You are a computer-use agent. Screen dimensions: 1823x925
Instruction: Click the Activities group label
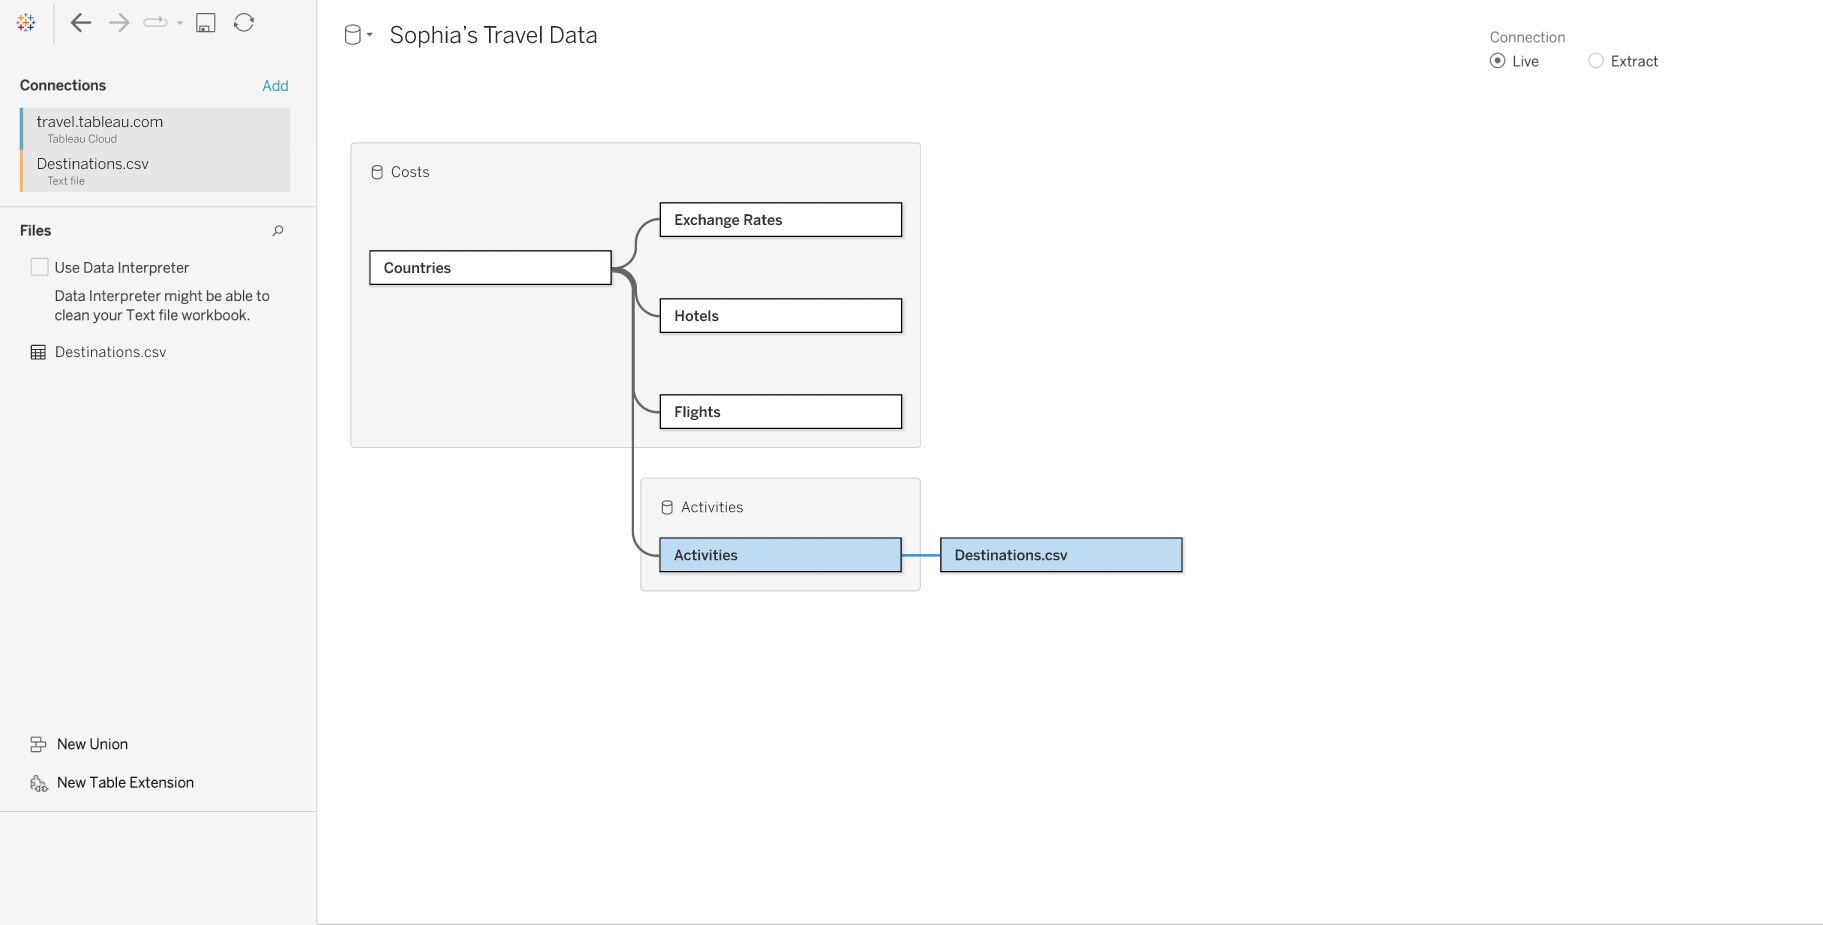(x=712, y=508)
